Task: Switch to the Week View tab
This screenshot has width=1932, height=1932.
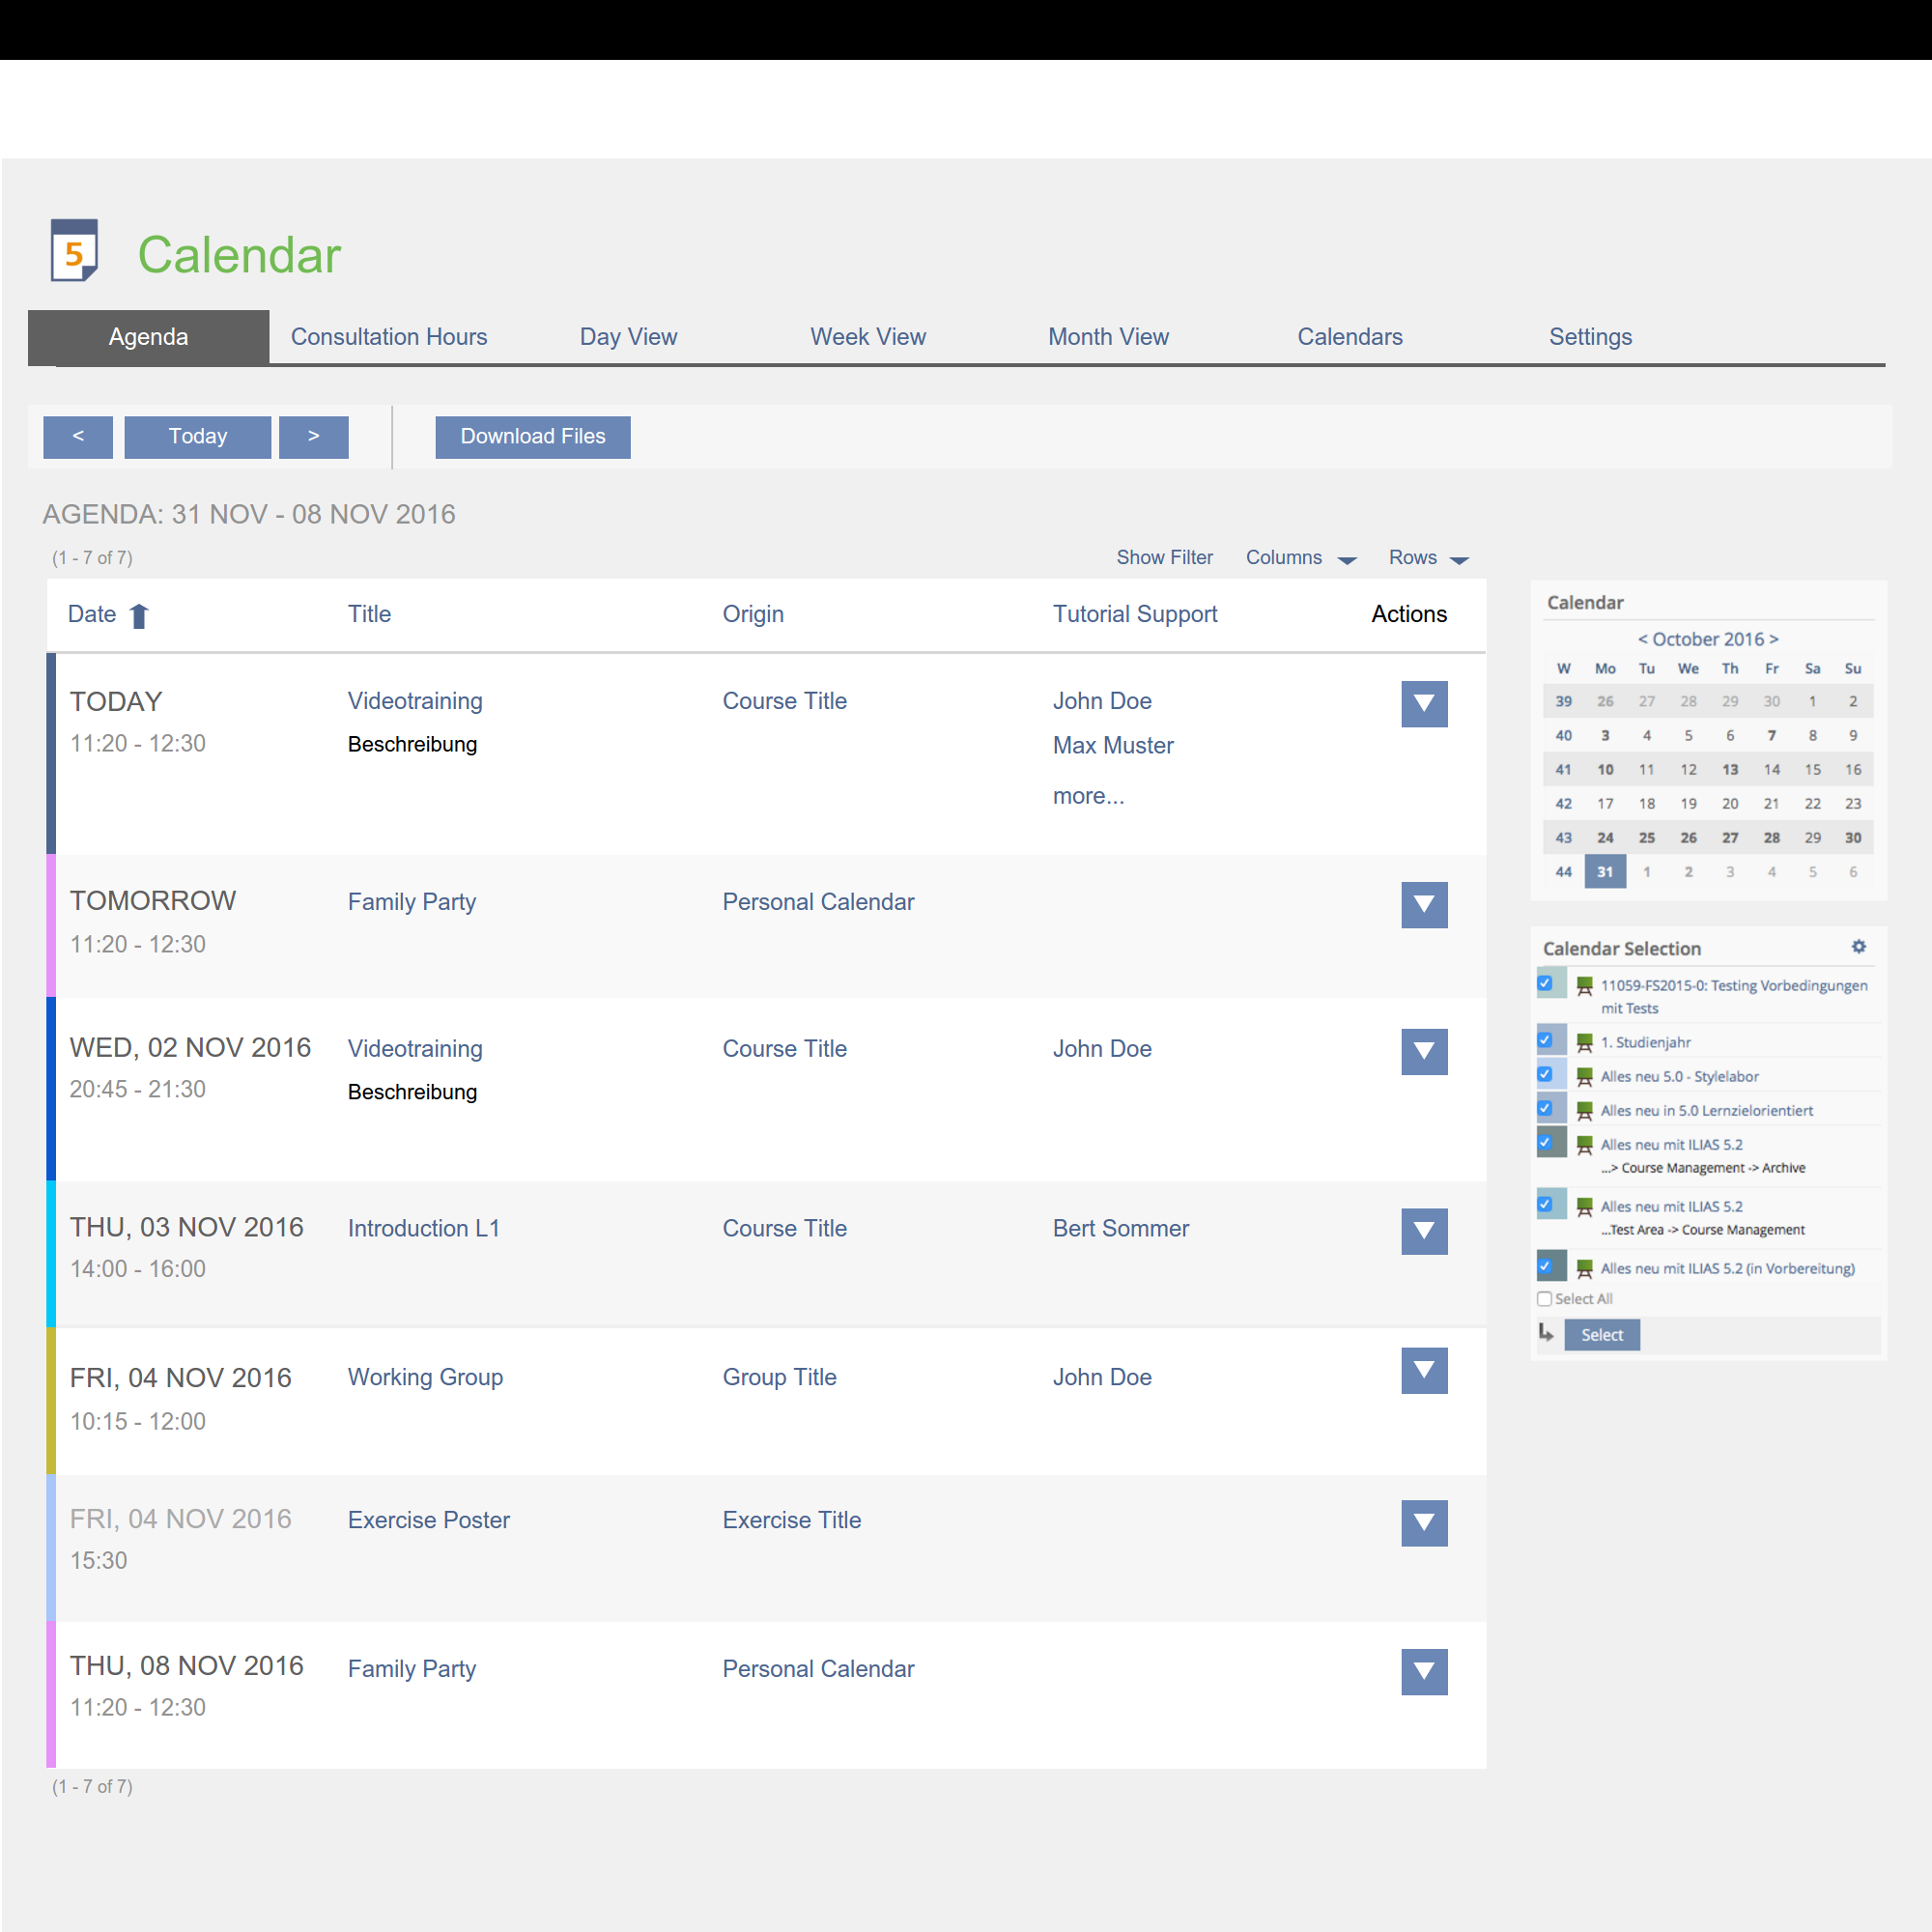Action: (x=867, y=337)
